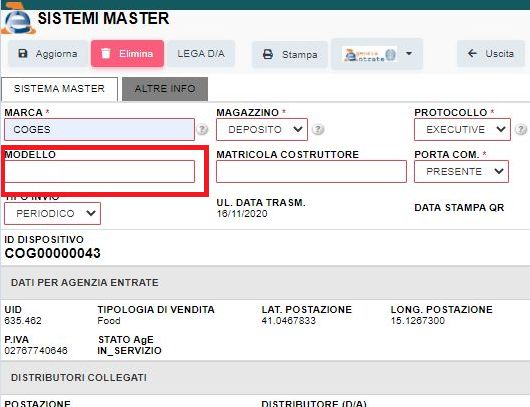Click the Stampa print button
Viewport: 530px width, 407px height.
point(290,54)
